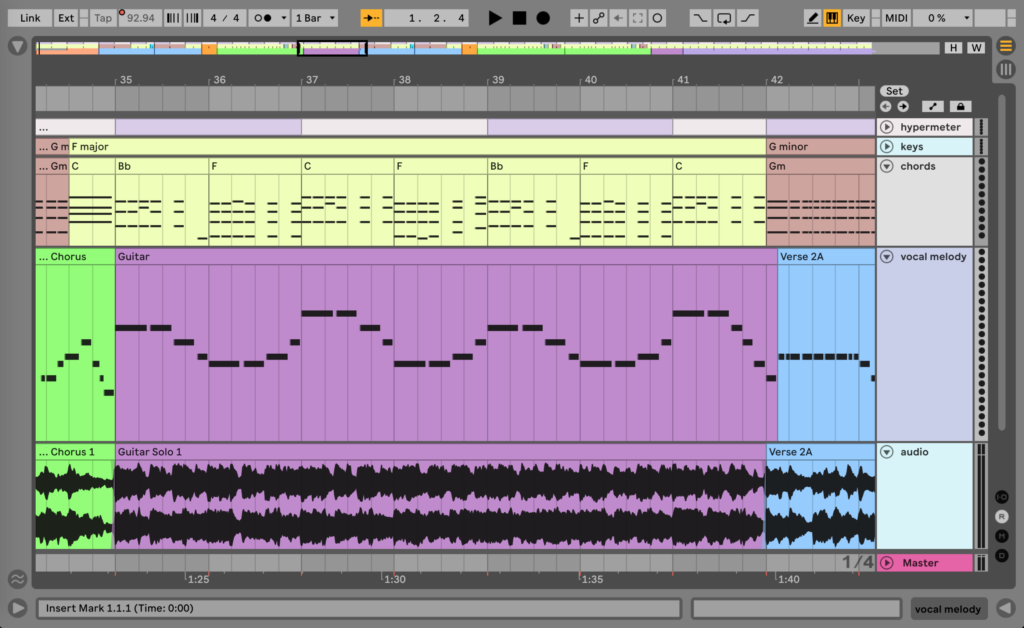Unfold the keys track
The height and width of the screenshot is (628, 1024).
[887, 146]
